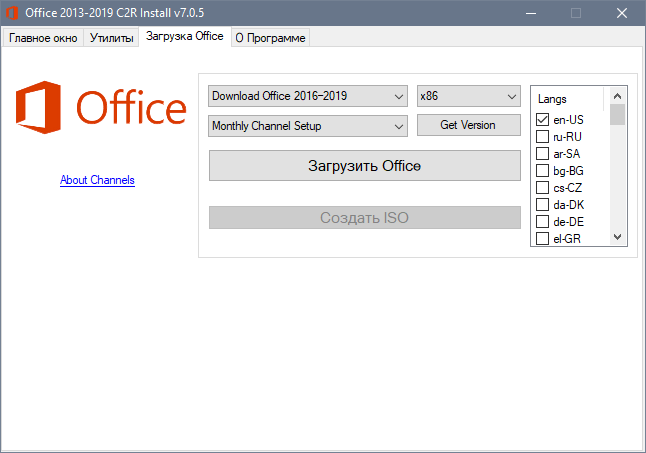Open the About Channels link
Image resolution: width=646 pixels, height=453 pixels.
click(97, 180)
